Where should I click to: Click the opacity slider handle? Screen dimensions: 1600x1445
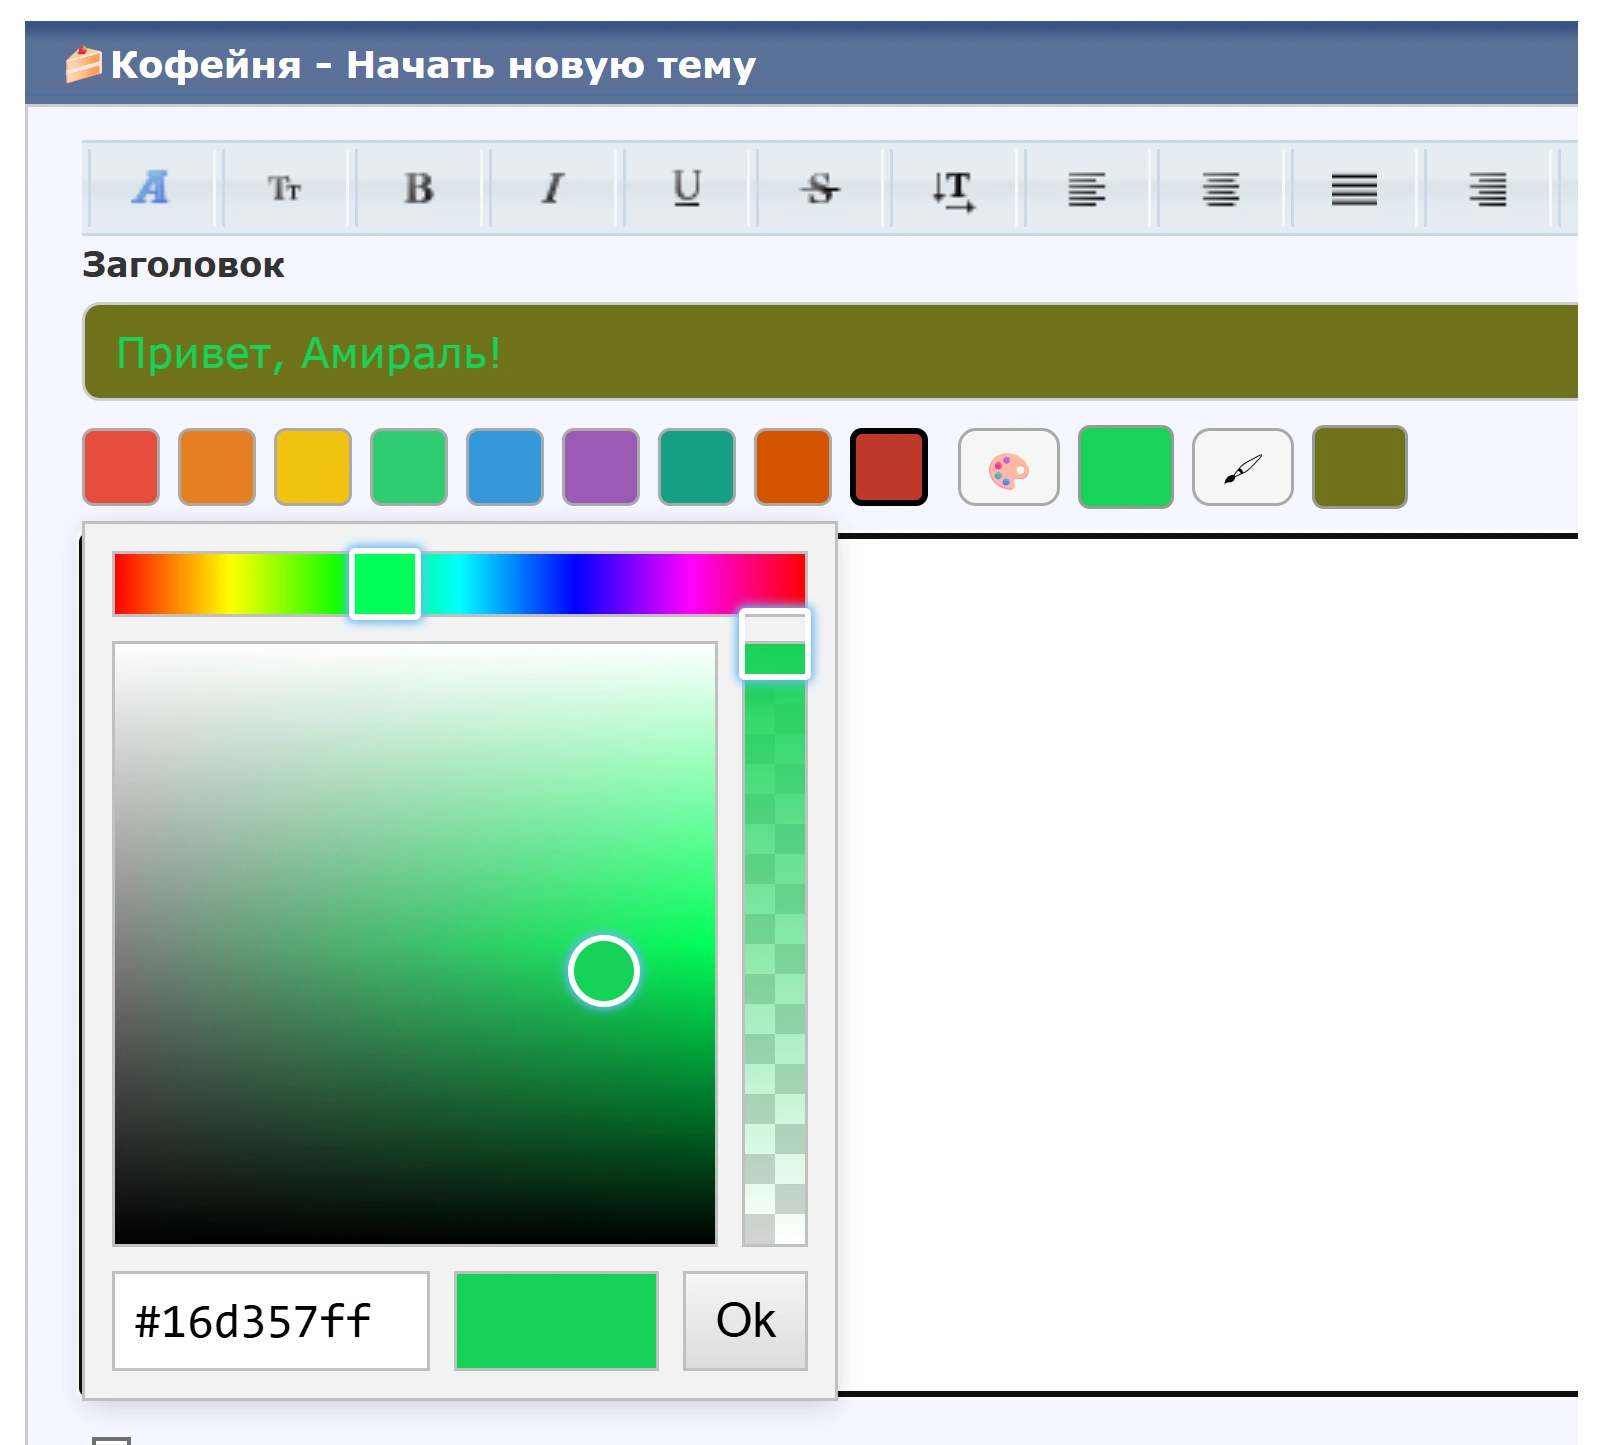(x=775, y=645)
